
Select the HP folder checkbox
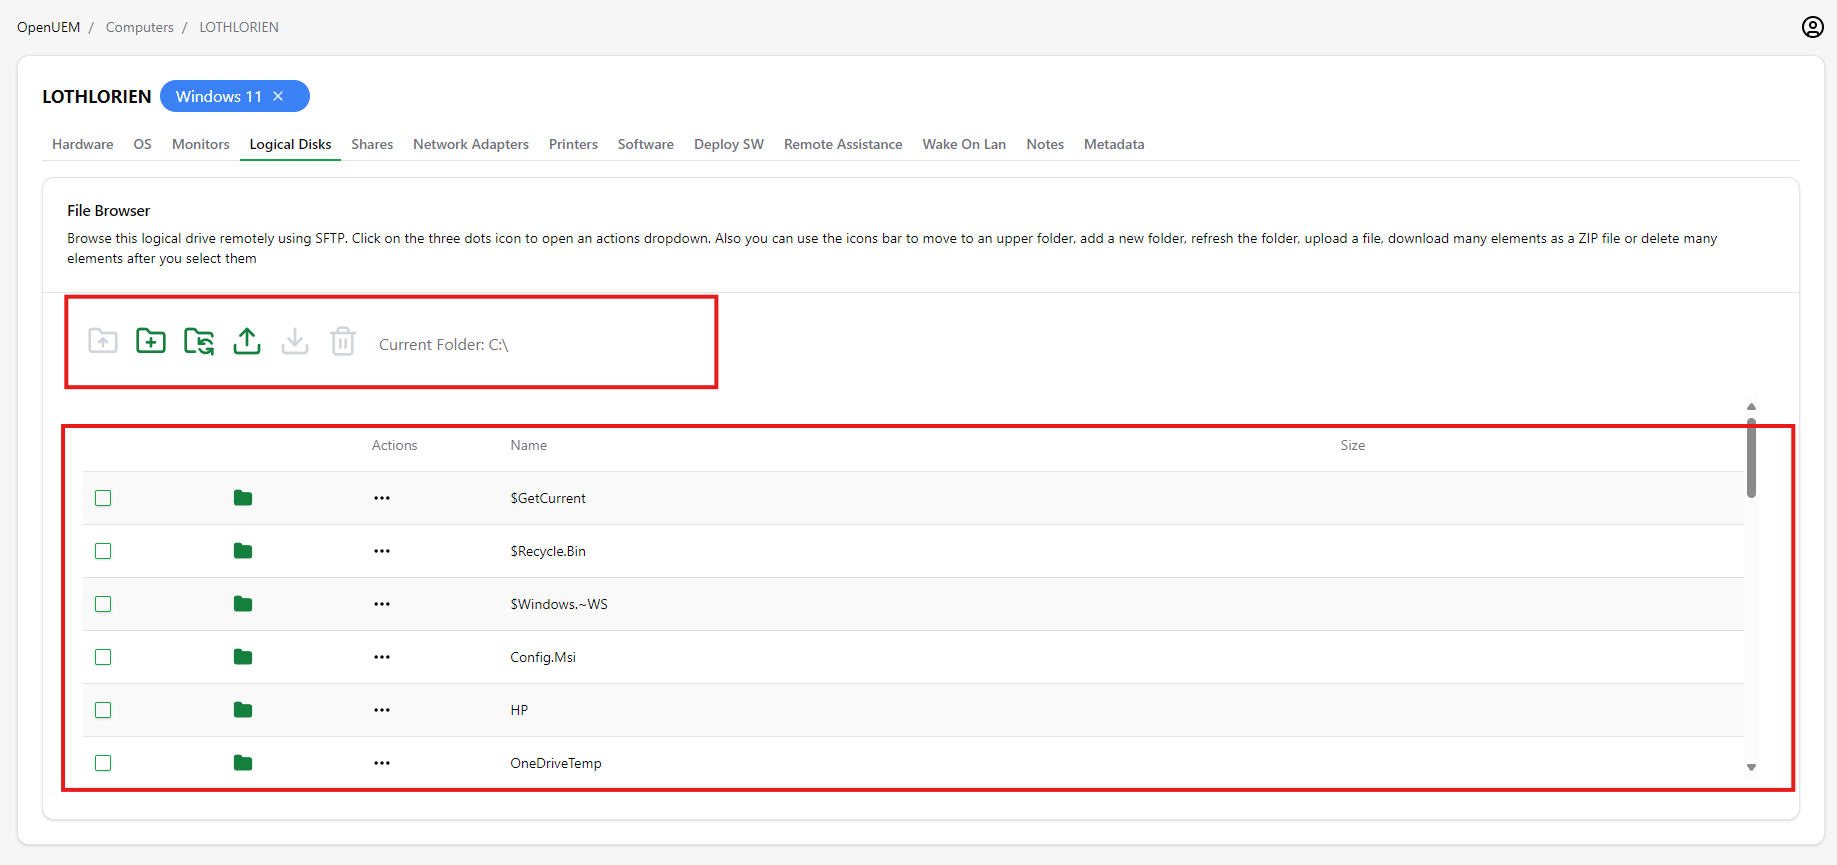pos(103,710)
